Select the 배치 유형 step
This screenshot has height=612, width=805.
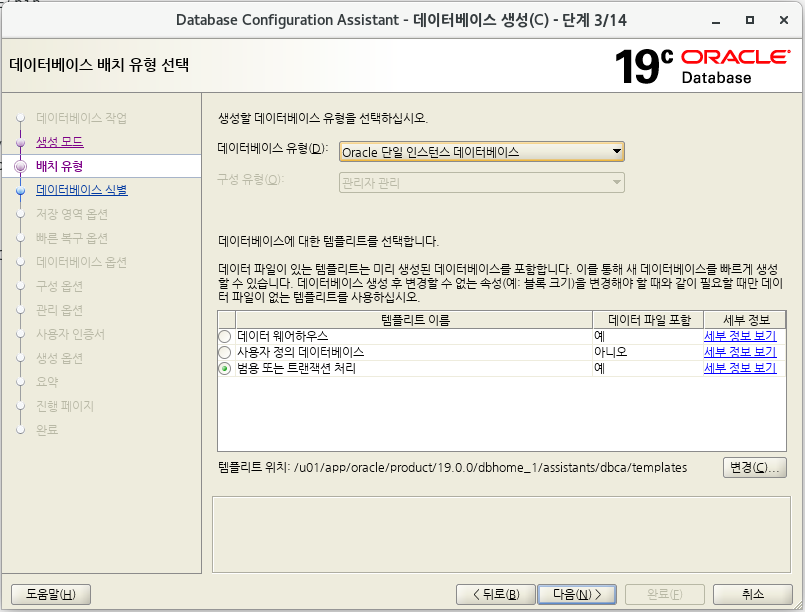coord(60,166)
